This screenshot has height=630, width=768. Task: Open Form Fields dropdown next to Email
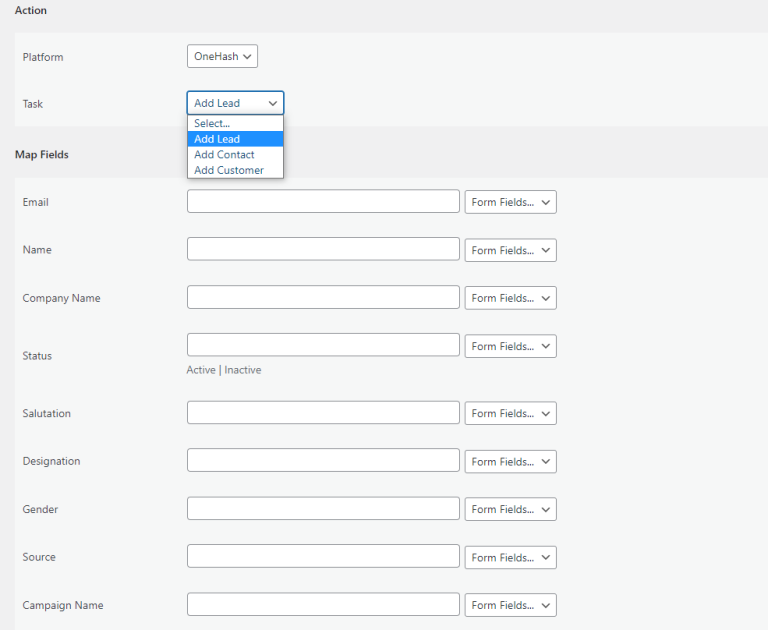pyautogui.click(x=510, y=202)
